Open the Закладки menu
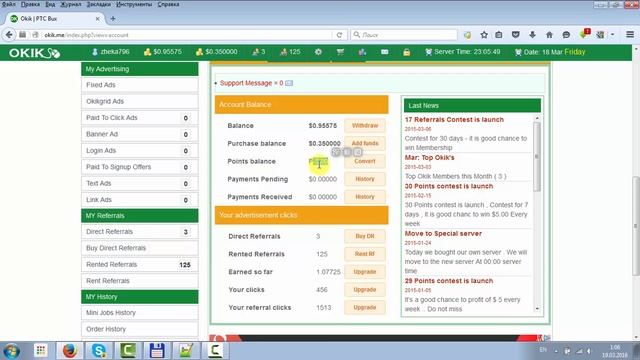This screenshot has height=360, width=640. tap(99, 4)
